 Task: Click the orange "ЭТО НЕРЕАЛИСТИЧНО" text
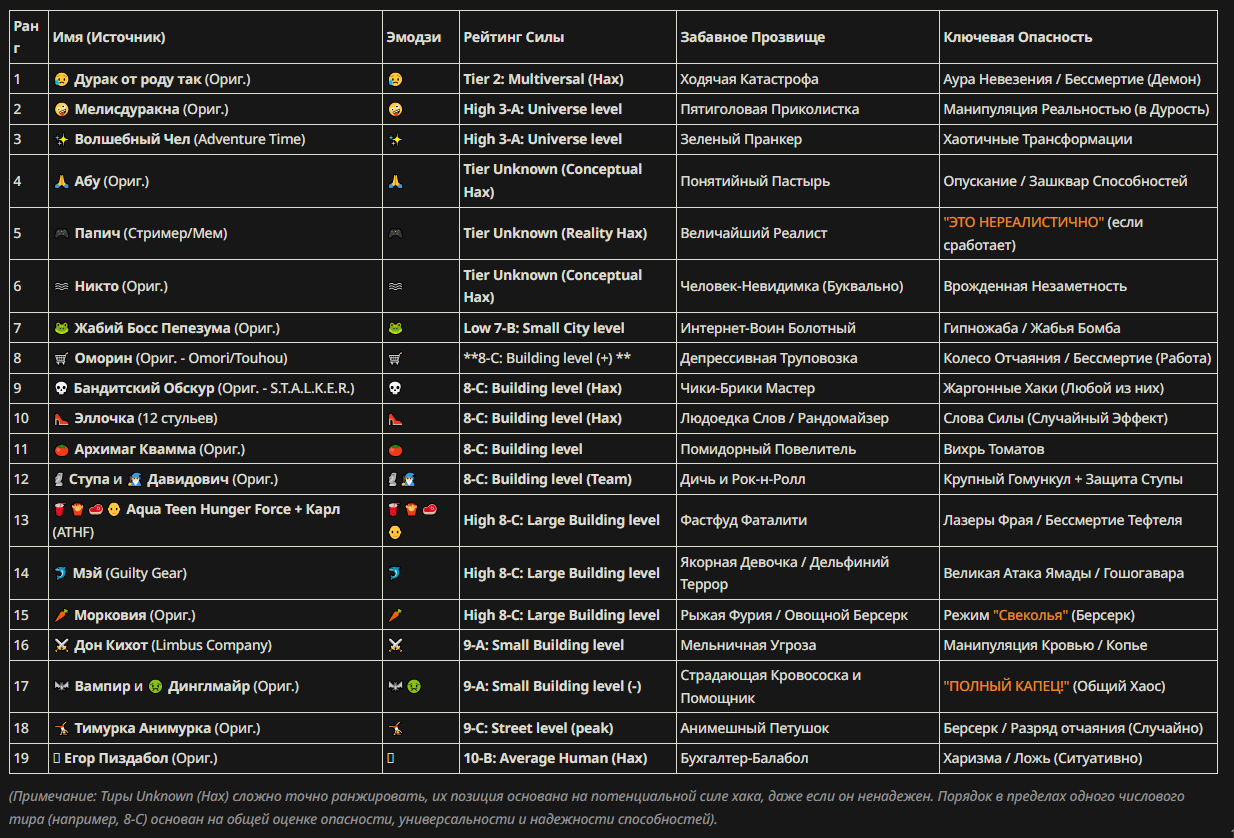click(1023, 222)
